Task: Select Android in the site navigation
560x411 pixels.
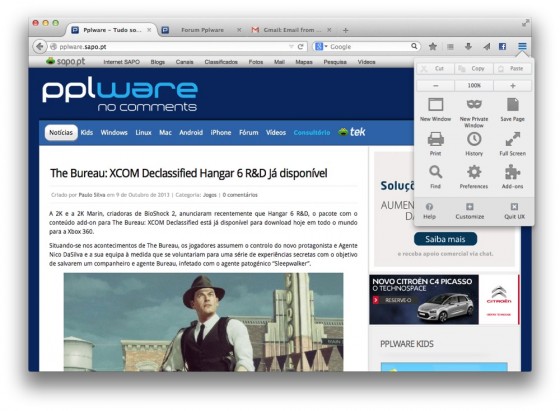Action: 191,132
